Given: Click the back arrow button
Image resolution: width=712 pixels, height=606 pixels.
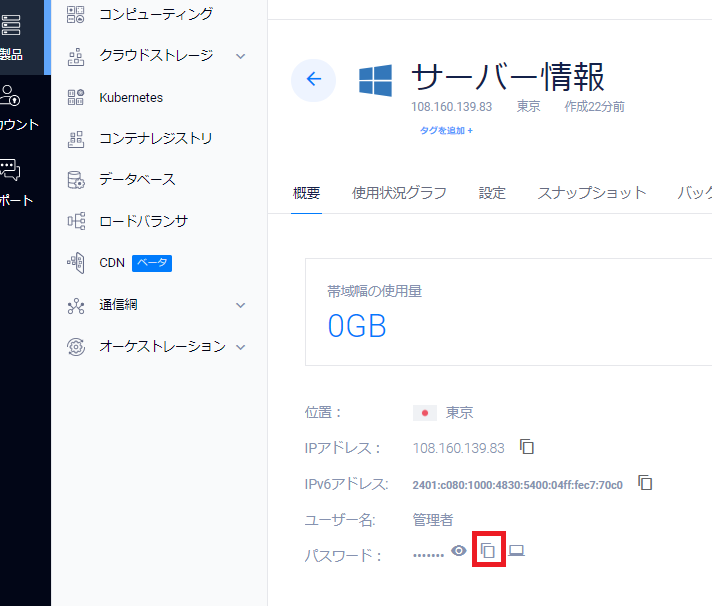Looking at the screenshot, I should (313, 79).
